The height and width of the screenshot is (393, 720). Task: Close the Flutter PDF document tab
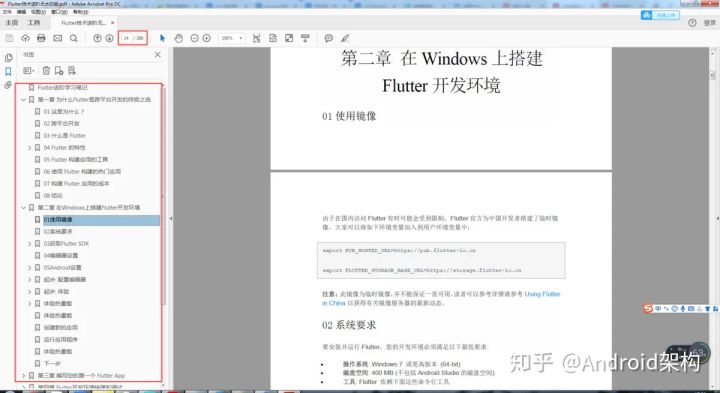[113, 22]
